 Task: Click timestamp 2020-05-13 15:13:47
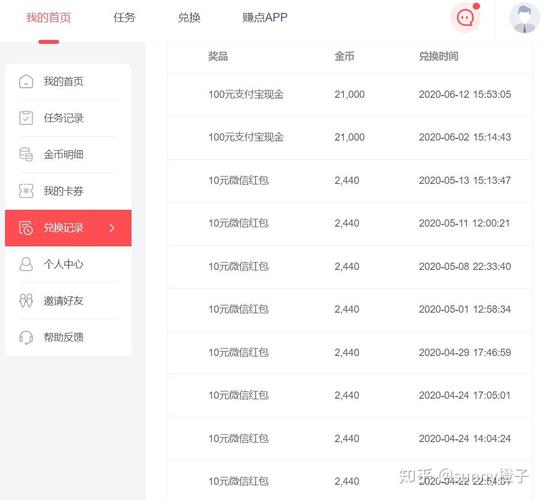click(x=465, y=180)
